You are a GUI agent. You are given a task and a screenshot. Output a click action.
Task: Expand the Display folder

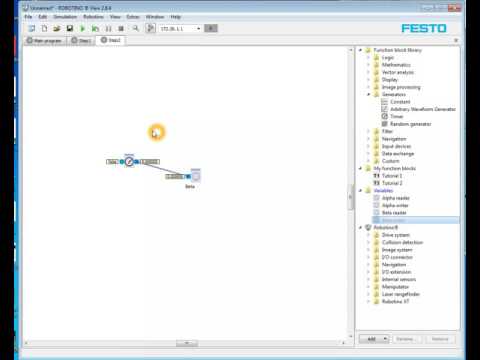[369, 80]
